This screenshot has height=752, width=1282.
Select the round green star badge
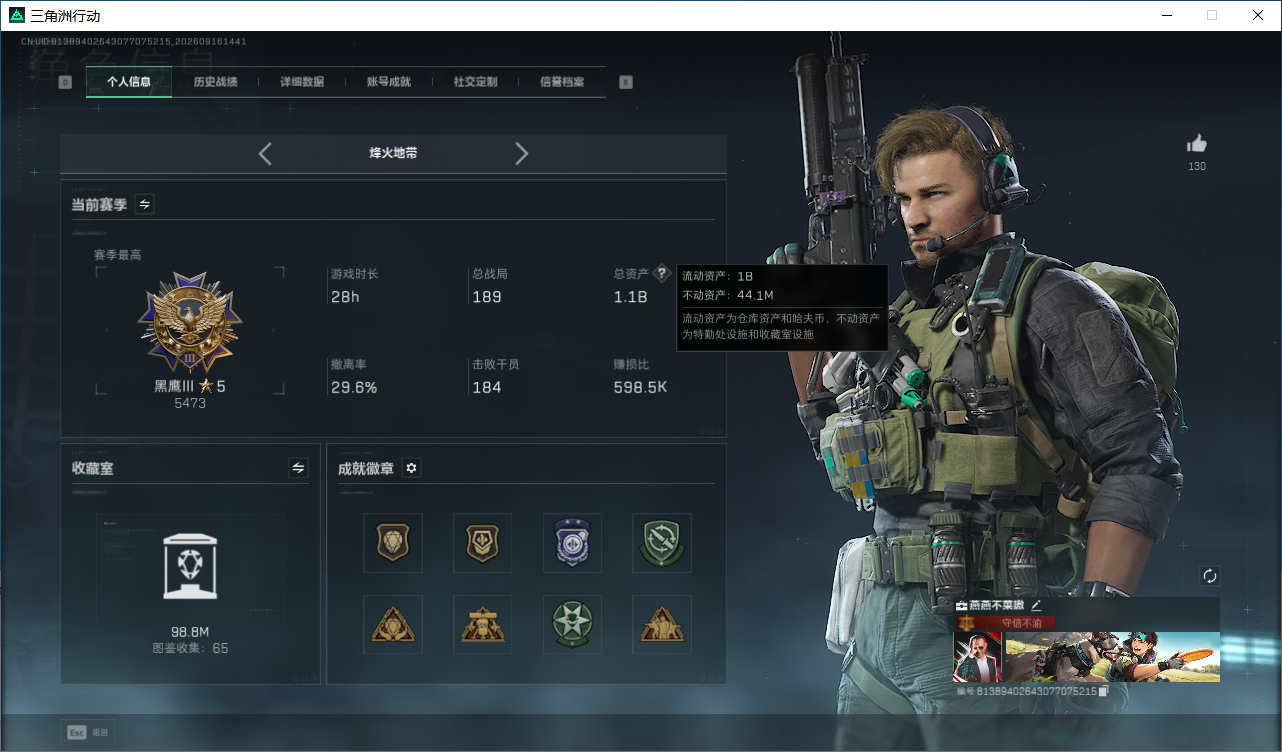(572, 625)
